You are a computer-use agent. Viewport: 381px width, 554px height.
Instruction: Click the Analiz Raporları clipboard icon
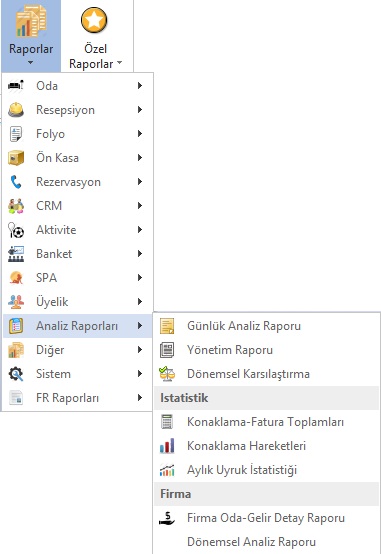(x=16, y=326)
